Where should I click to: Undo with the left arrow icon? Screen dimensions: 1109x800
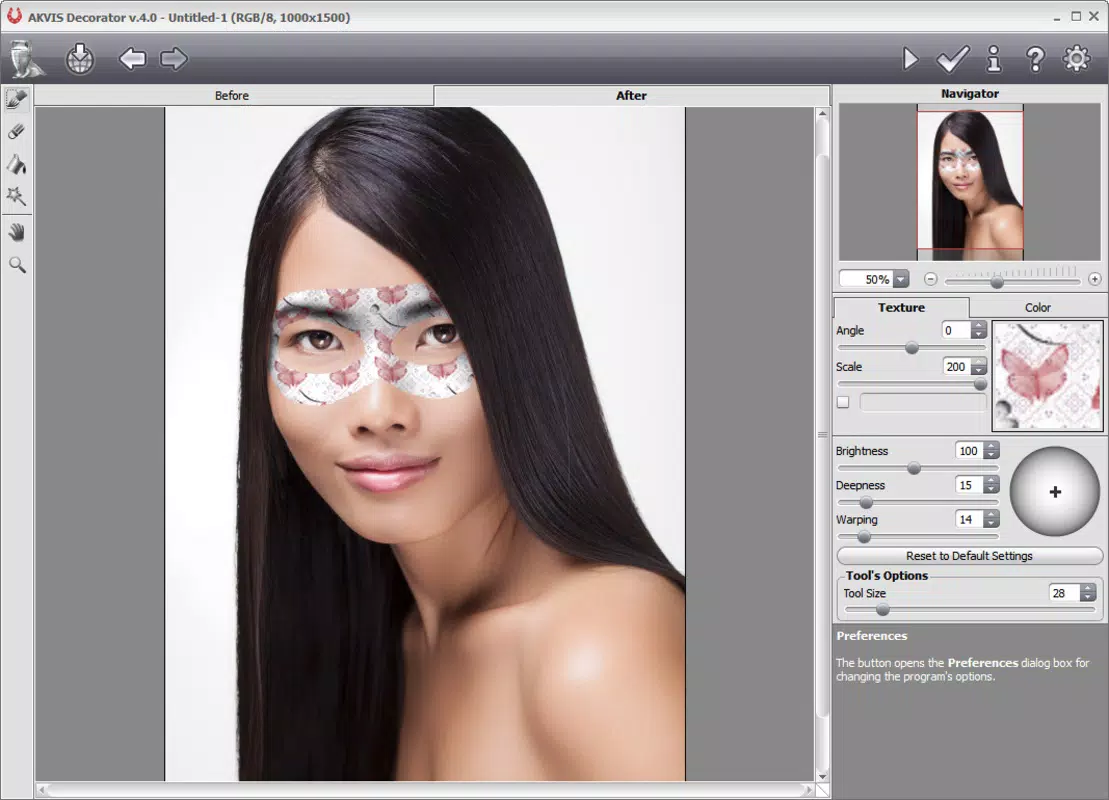tap(132, 59)
